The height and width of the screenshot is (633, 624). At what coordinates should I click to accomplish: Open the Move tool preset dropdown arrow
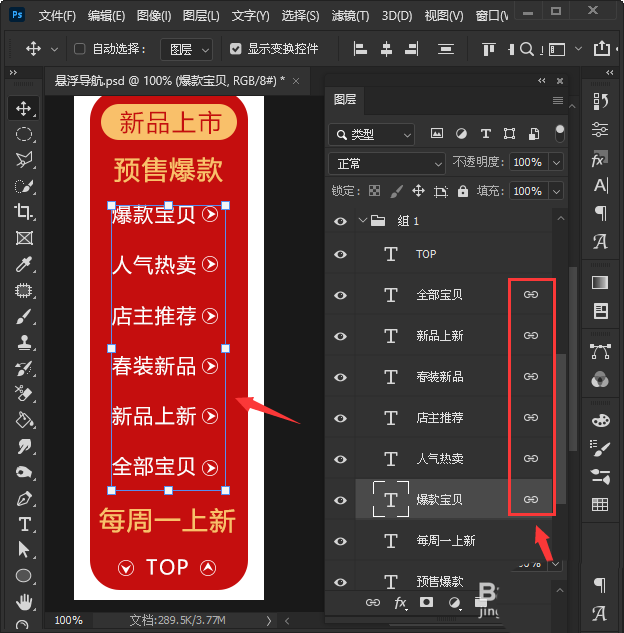(54, 50)
